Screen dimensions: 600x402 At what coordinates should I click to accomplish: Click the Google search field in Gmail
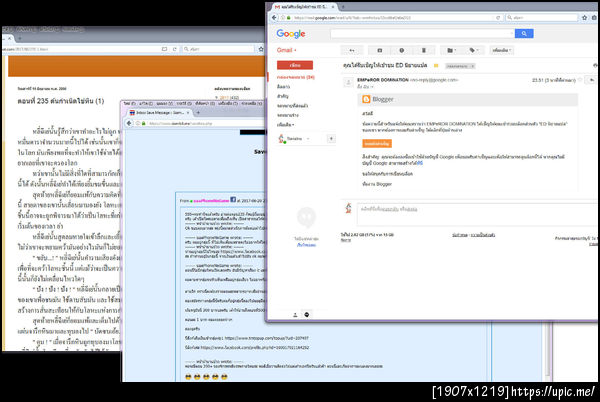click(x=422, y=34)
